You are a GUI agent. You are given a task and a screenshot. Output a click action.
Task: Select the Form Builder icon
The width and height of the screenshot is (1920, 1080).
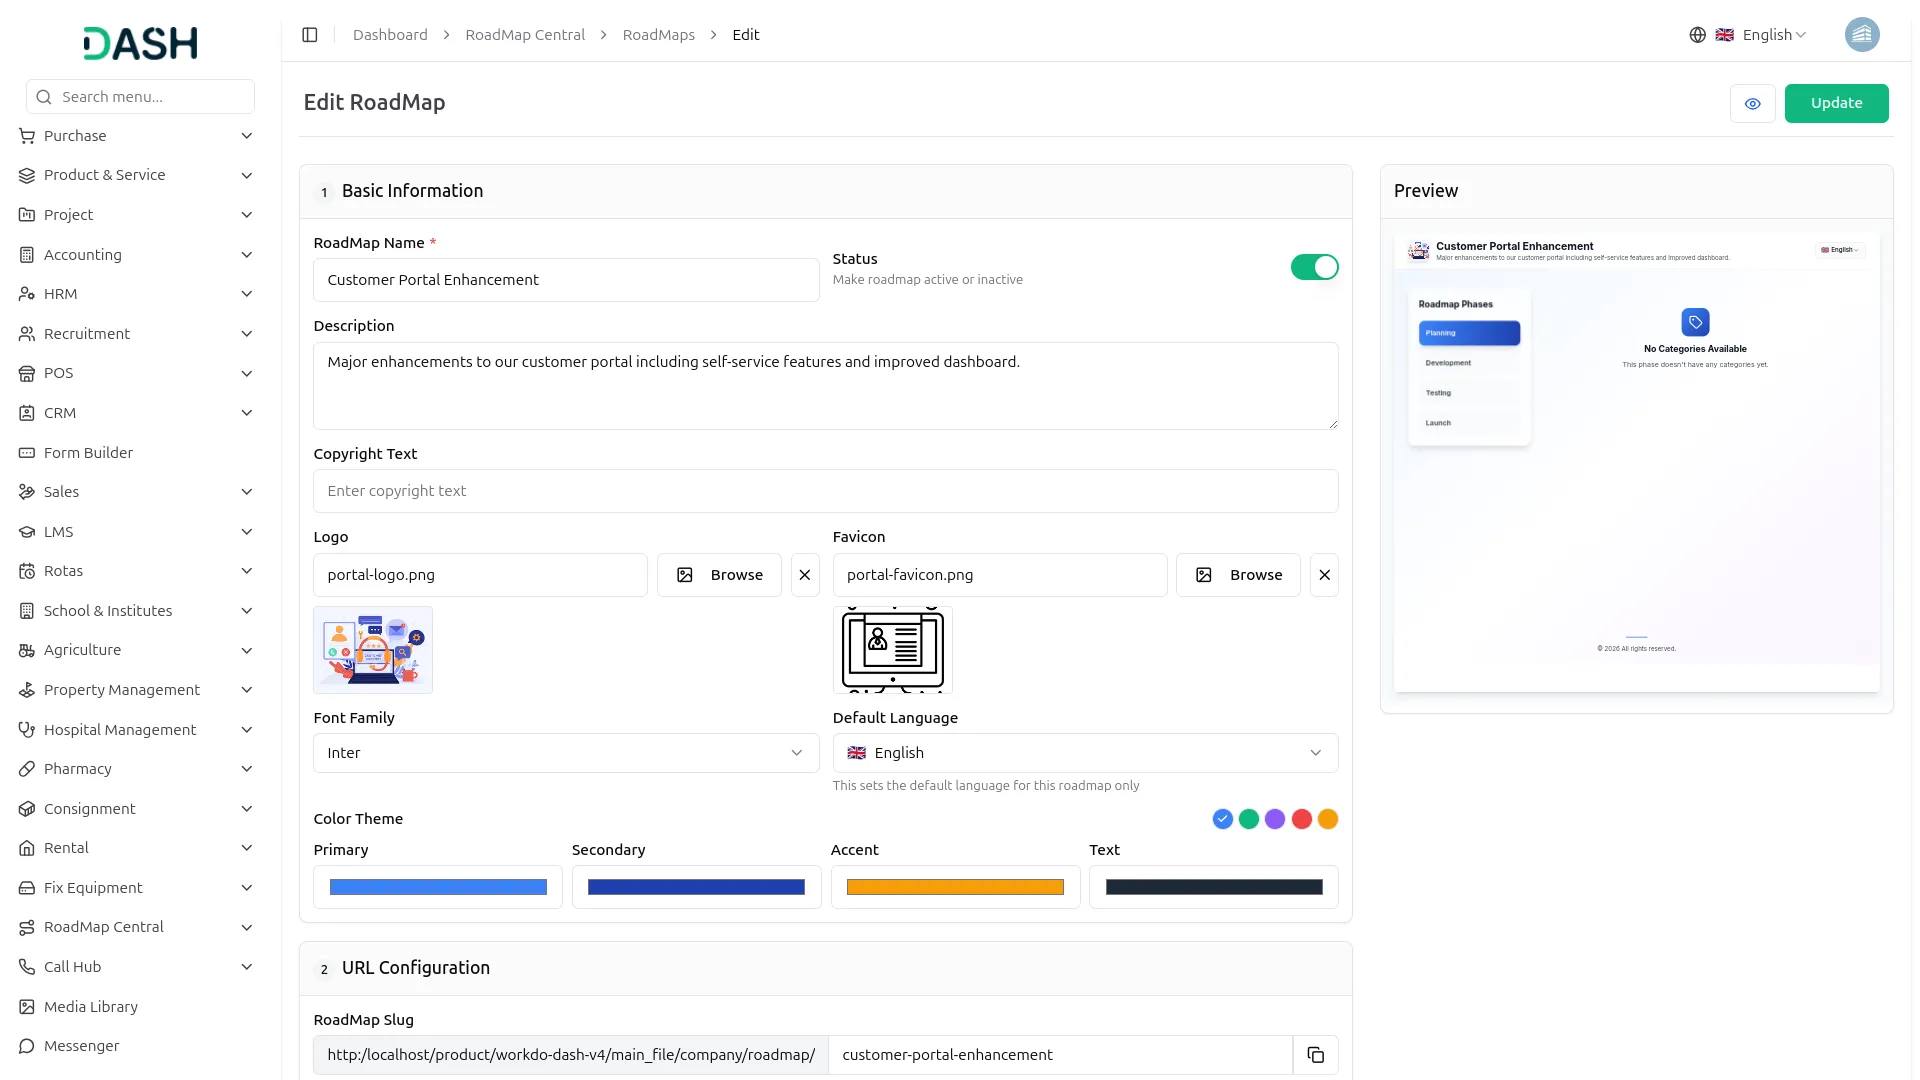(x=26, y=452)
